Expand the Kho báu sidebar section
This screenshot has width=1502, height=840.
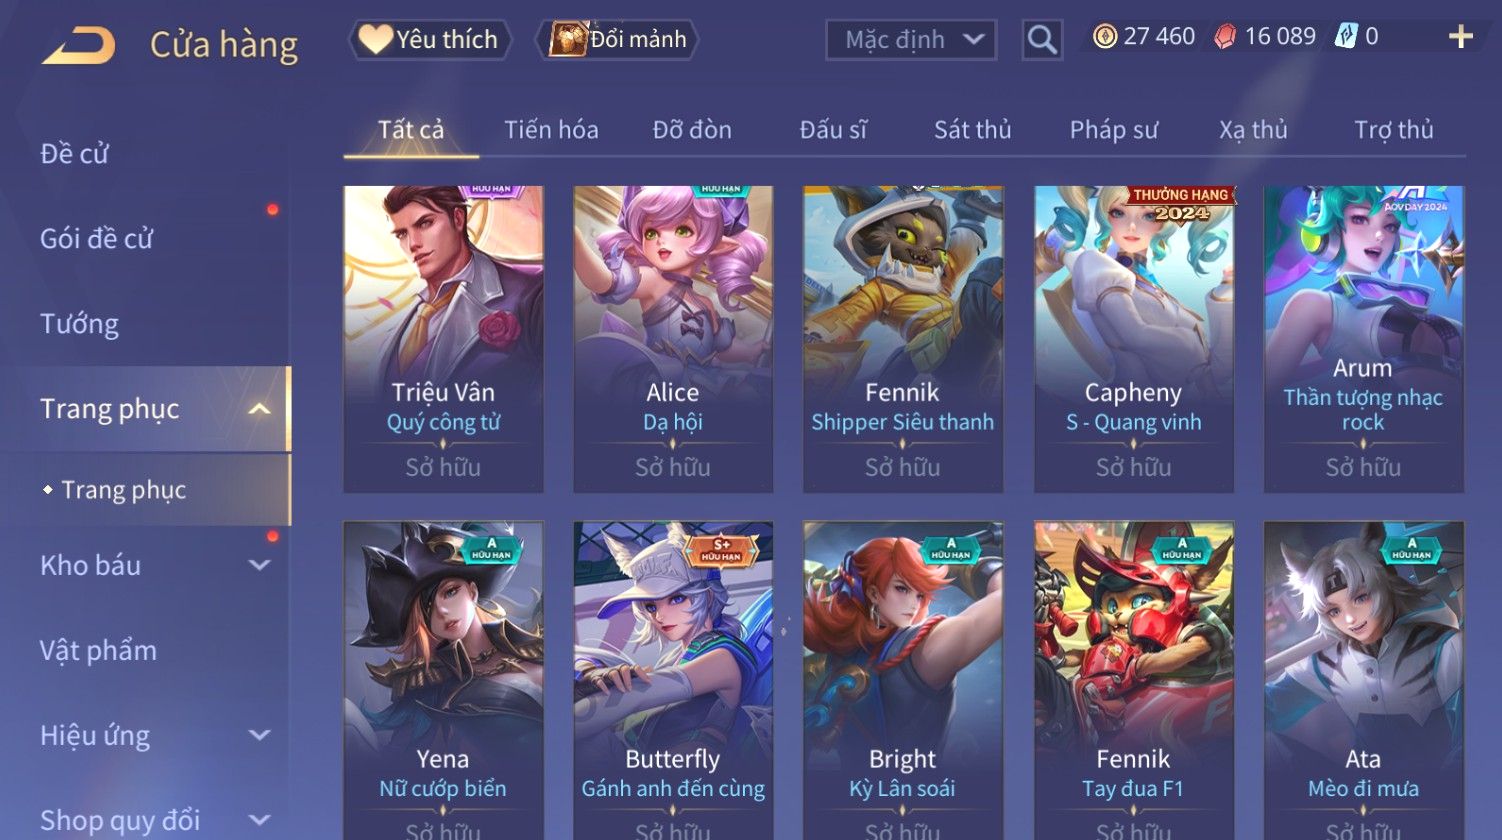(259, 565)
